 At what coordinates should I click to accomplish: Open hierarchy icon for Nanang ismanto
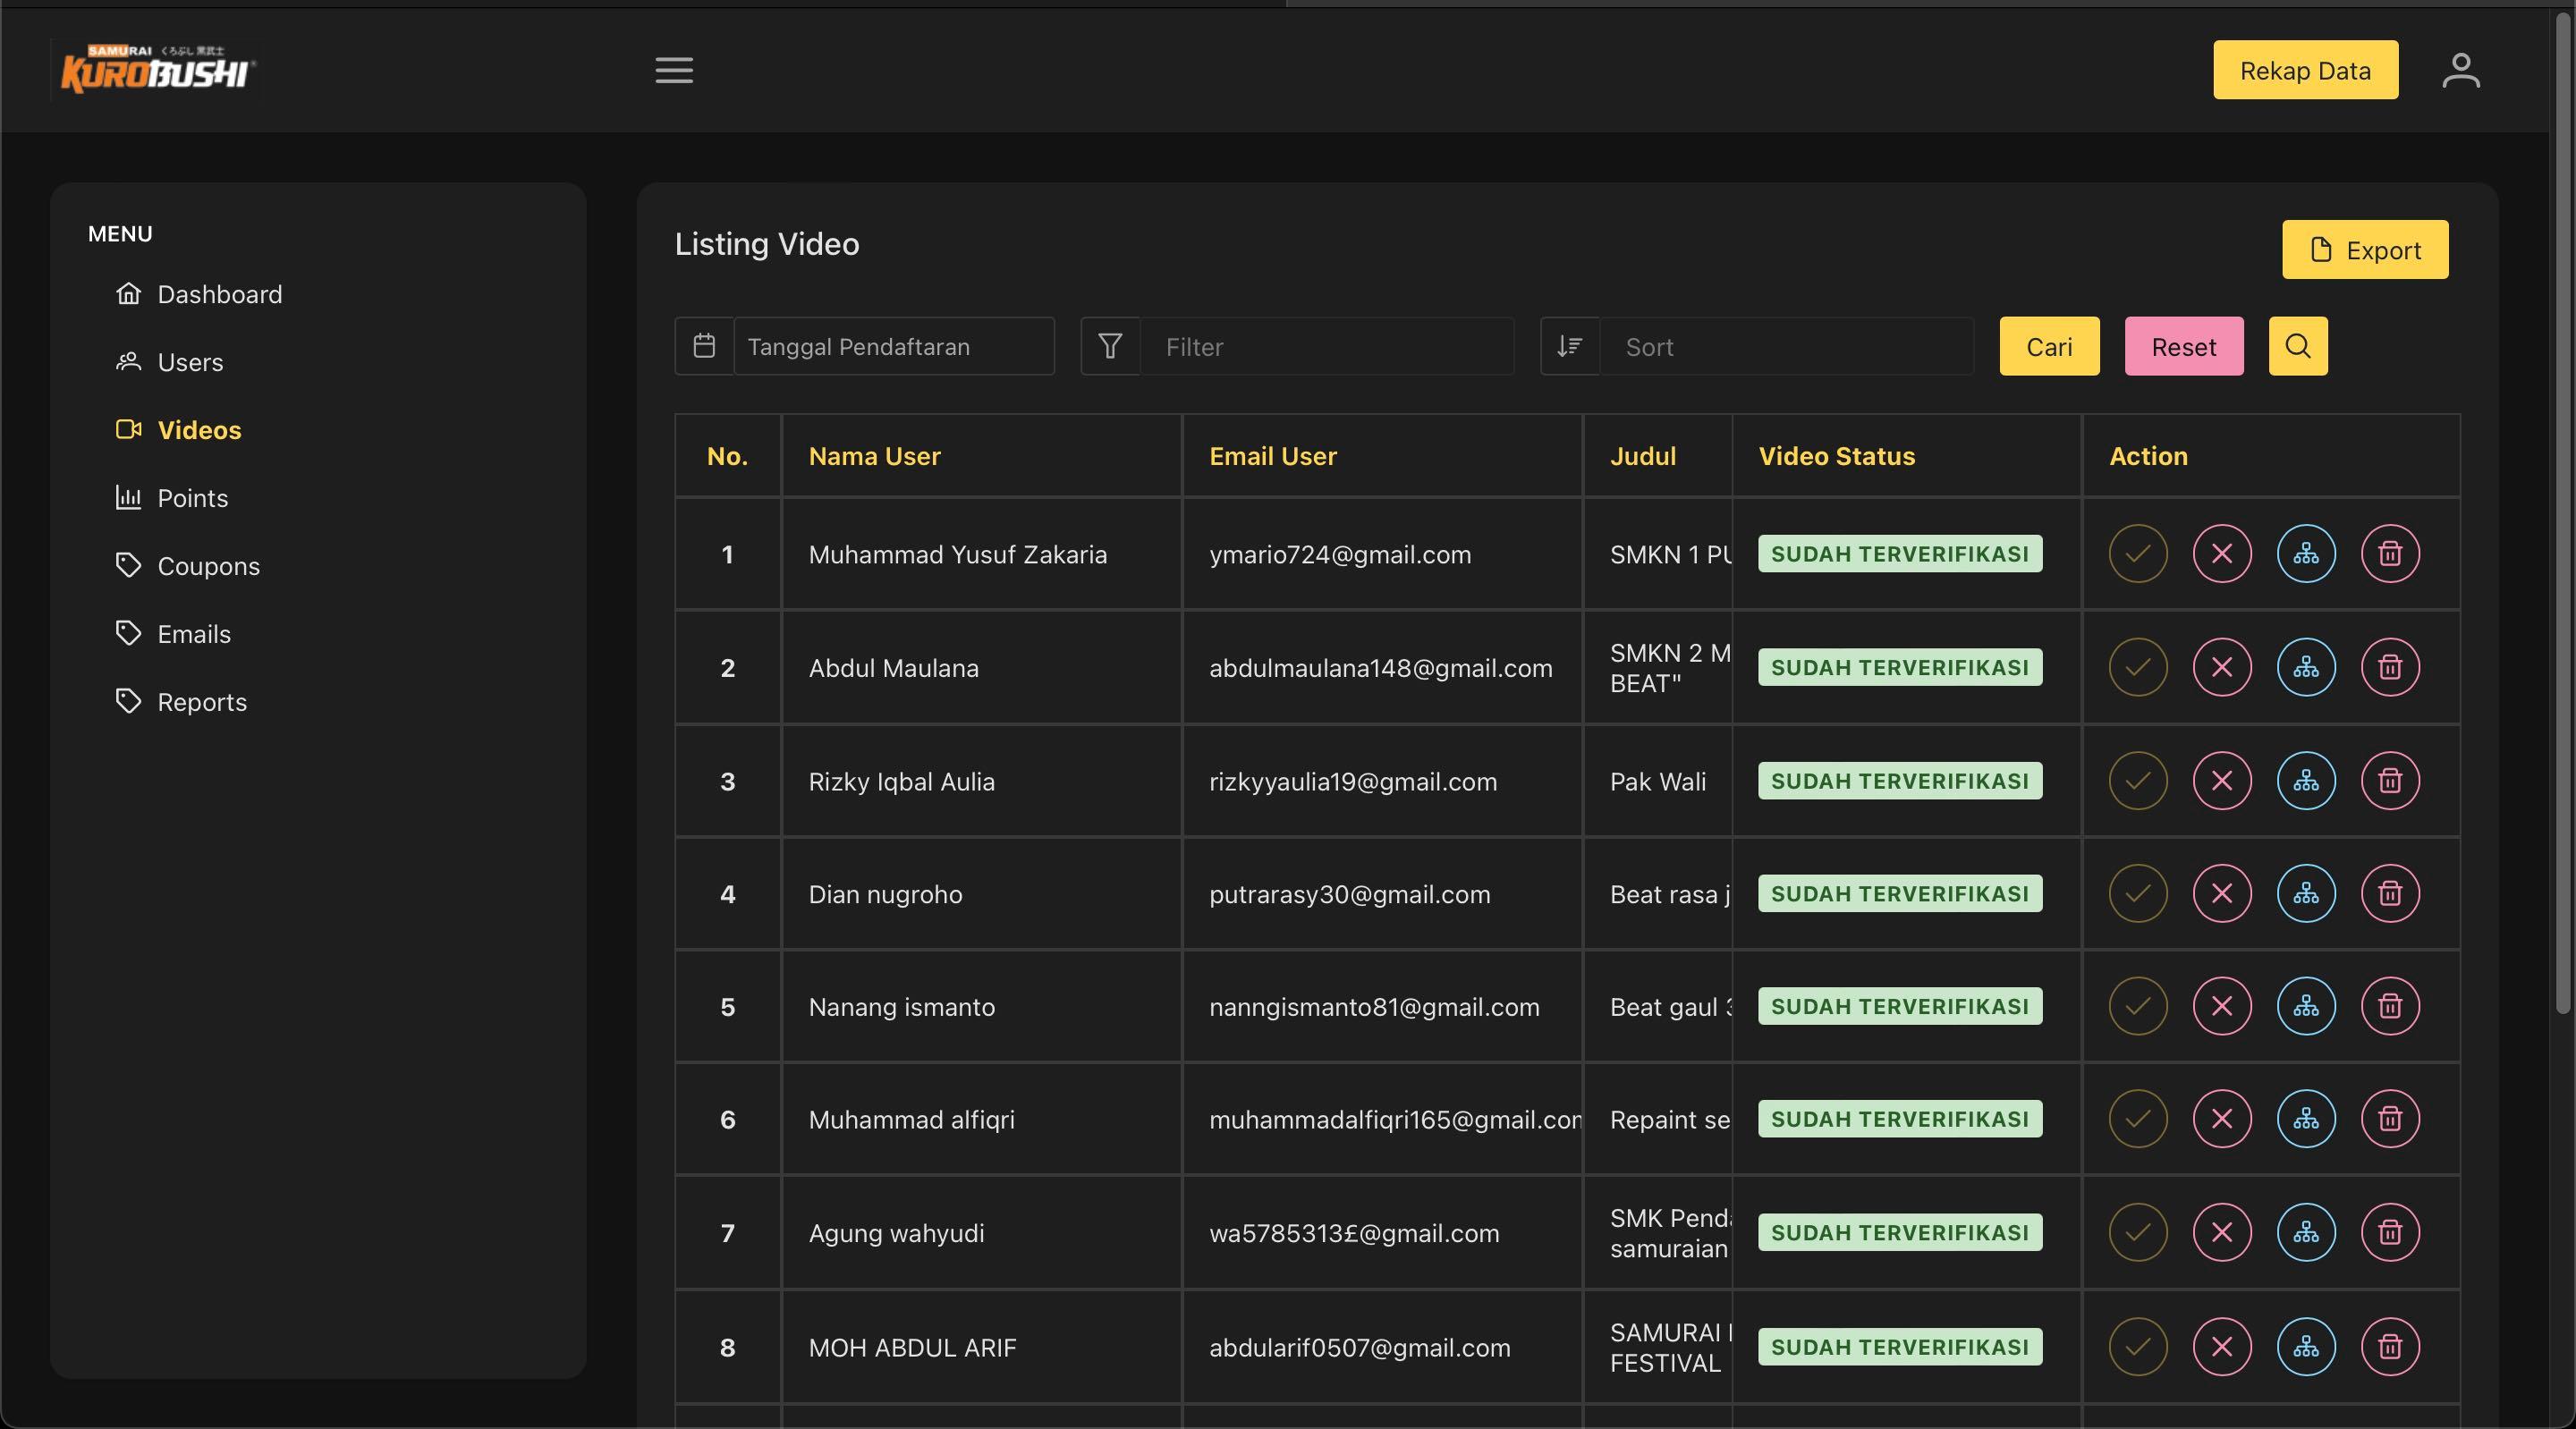pos(2306,1006)
